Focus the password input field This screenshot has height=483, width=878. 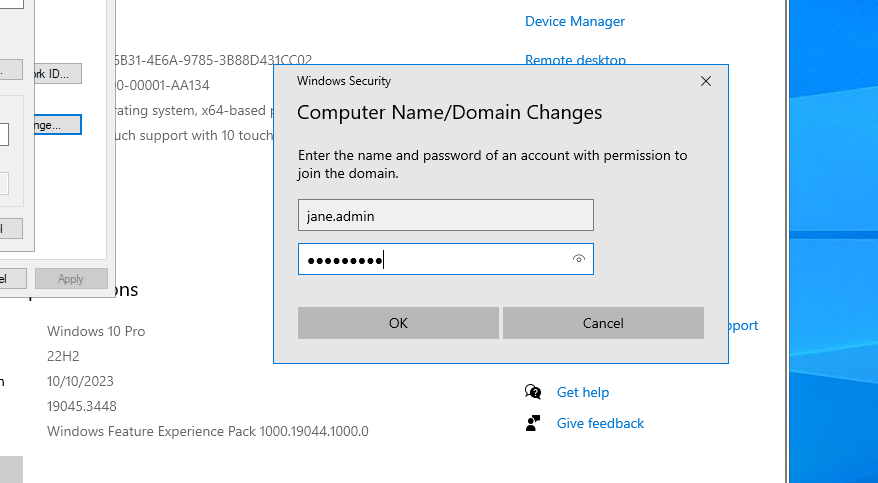[435, 260]
